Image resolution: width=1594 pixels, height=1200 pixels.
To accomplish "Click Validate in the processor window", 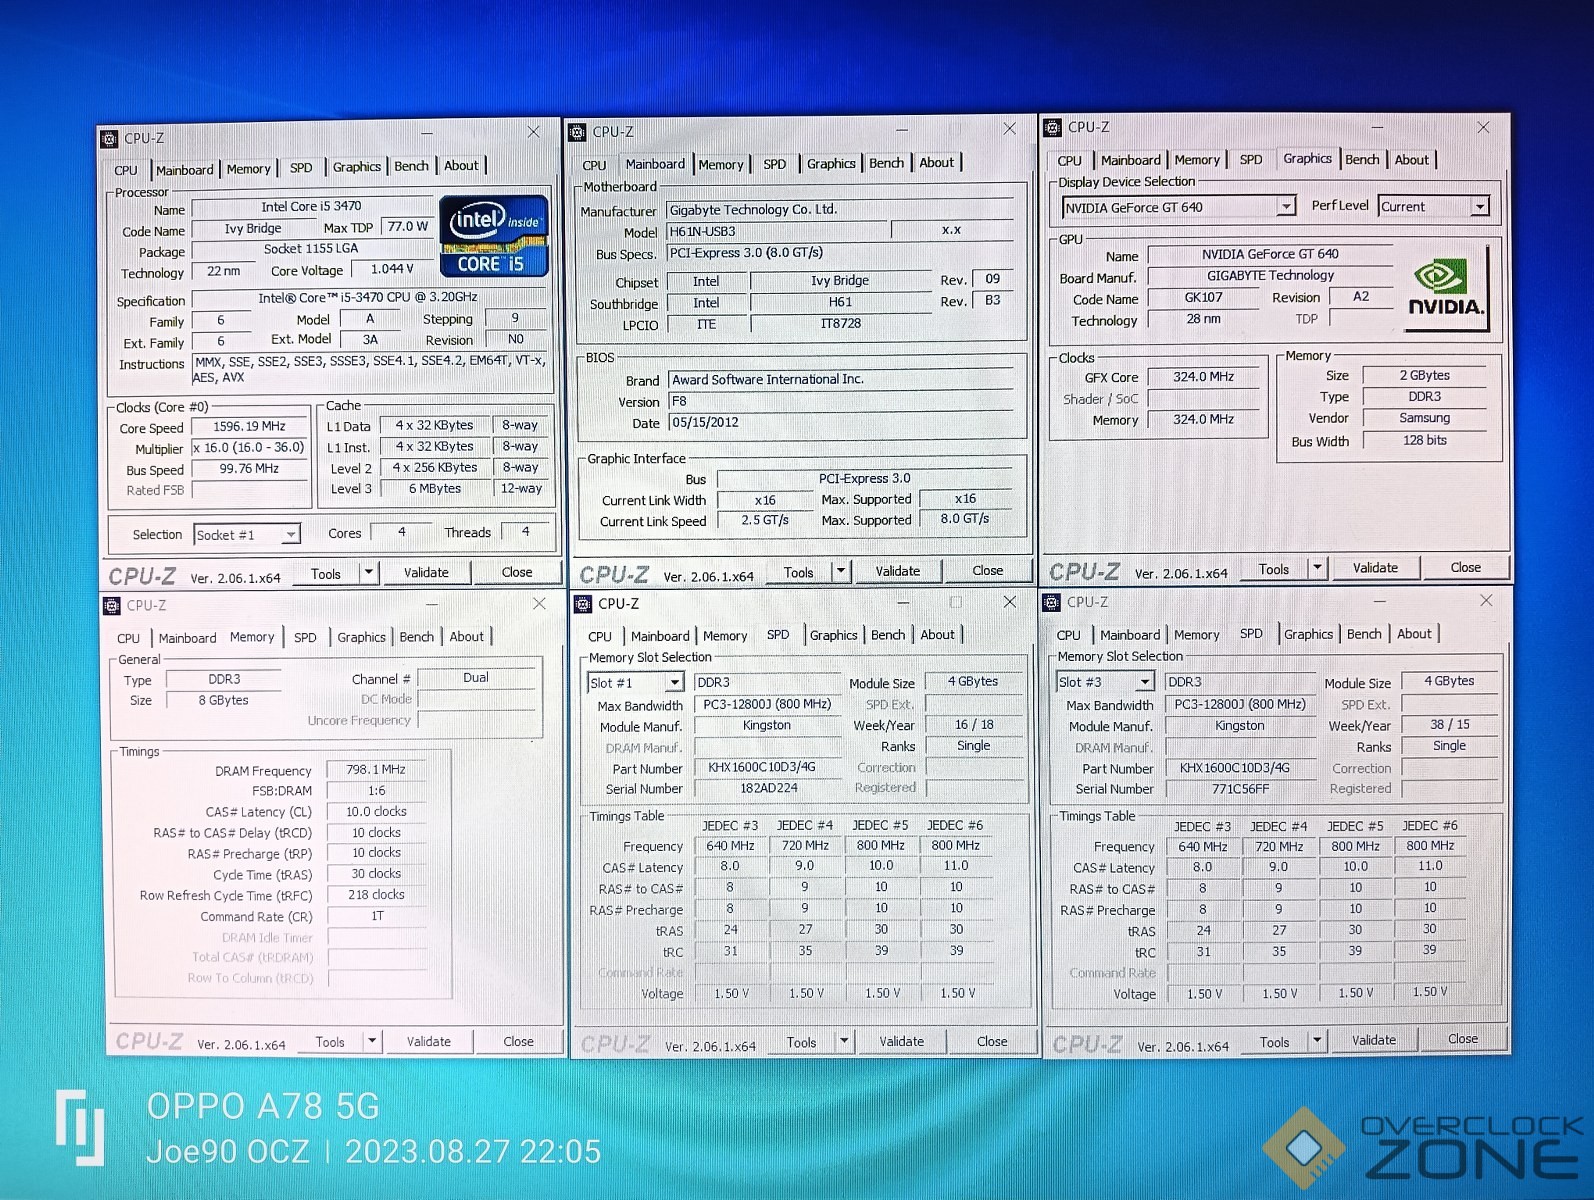I will [426, 572].
